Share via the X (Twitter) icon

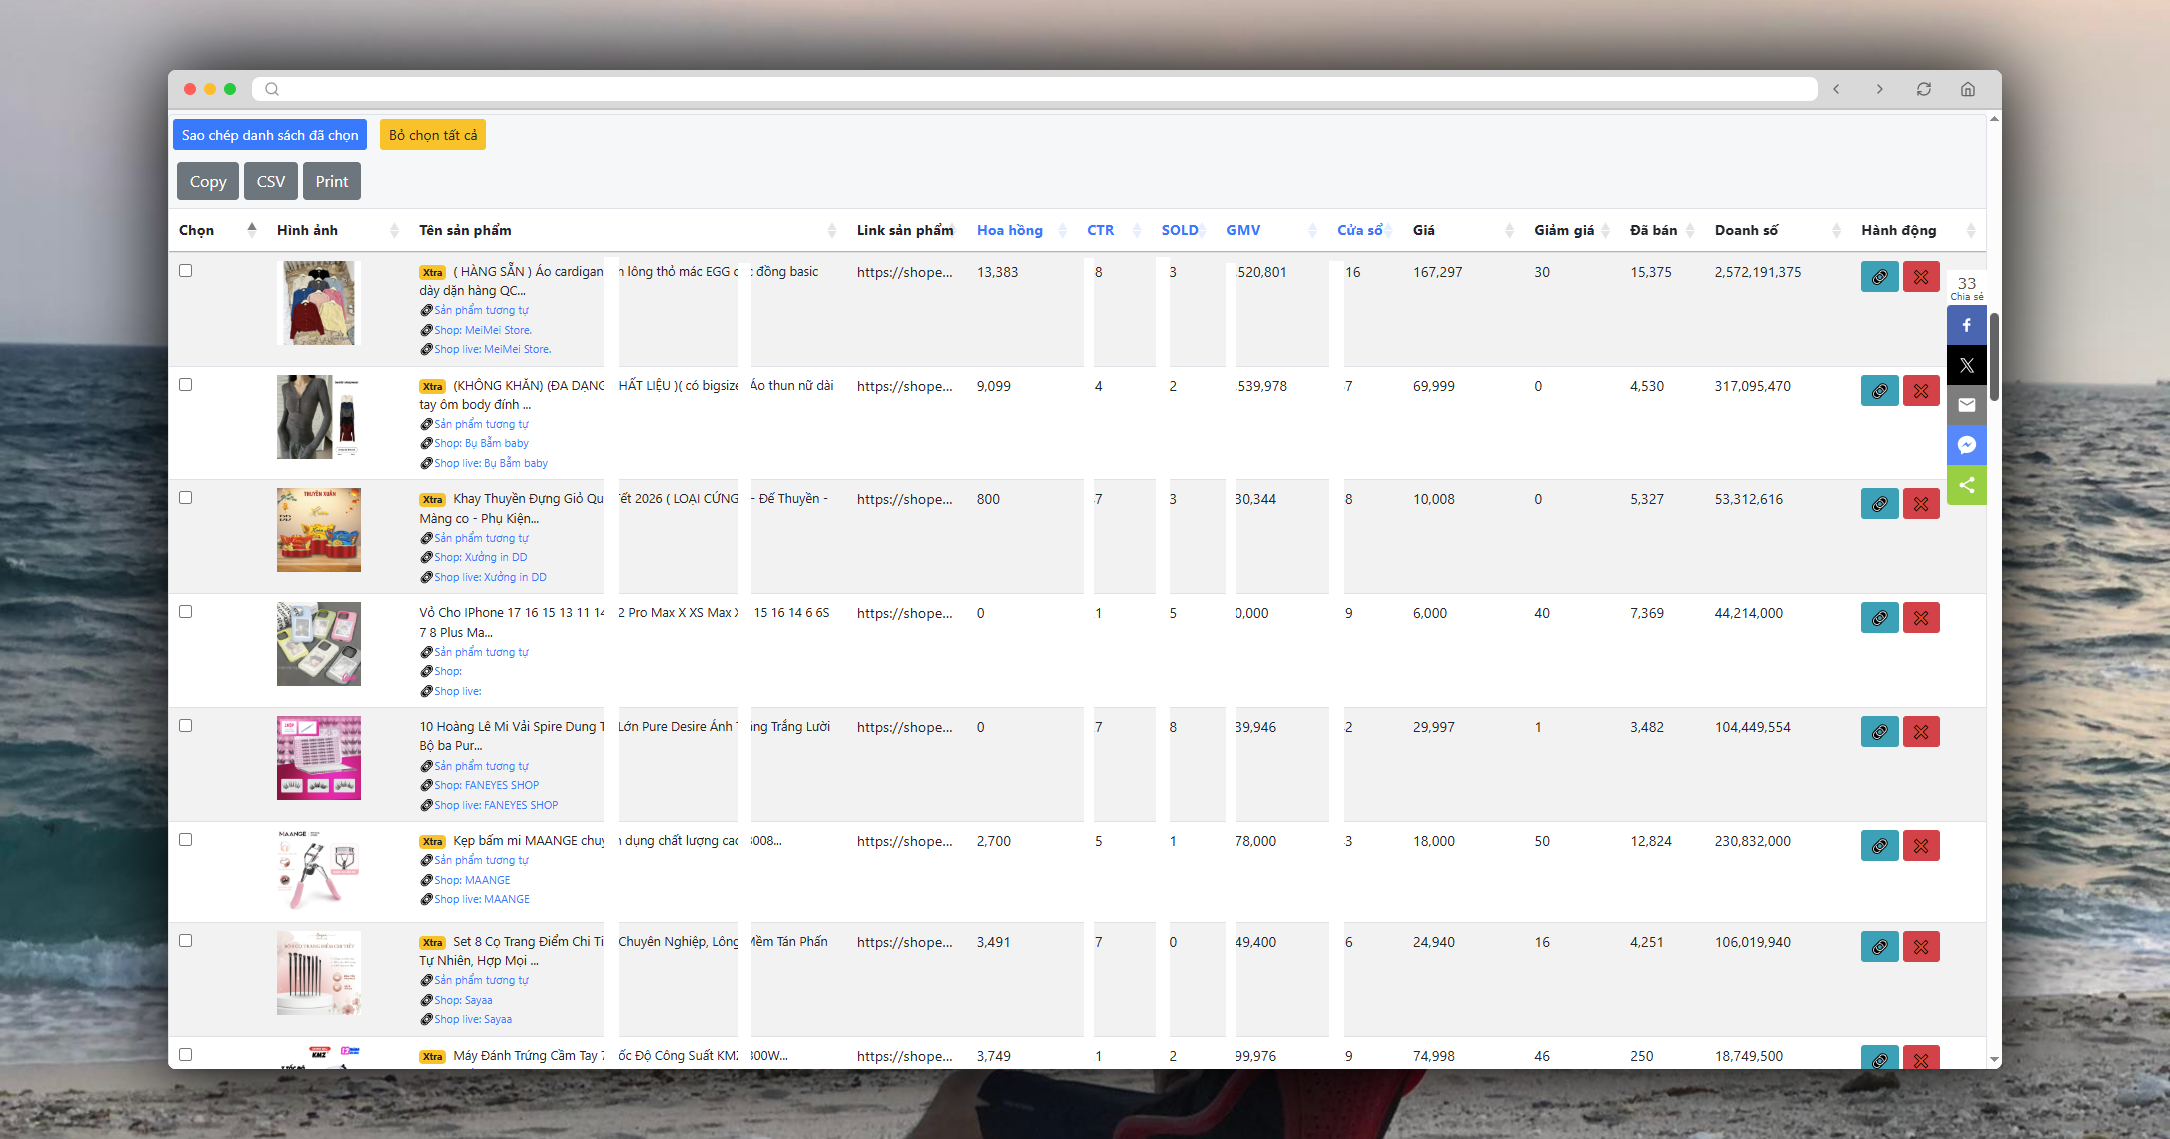1966,366
